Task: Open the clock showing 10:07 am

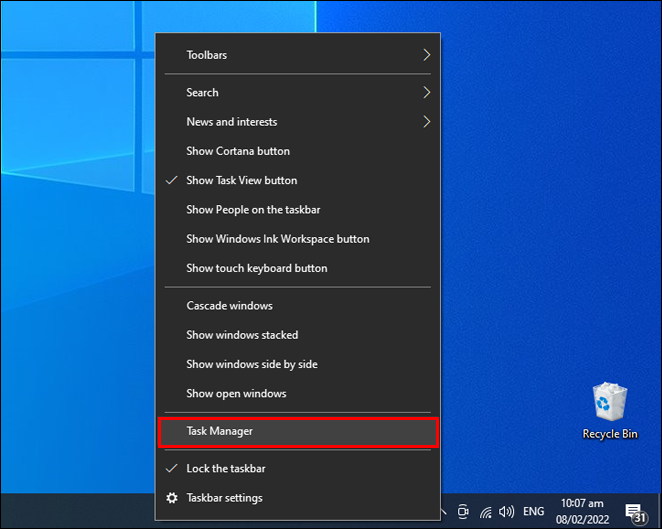Action: point(582,511)
